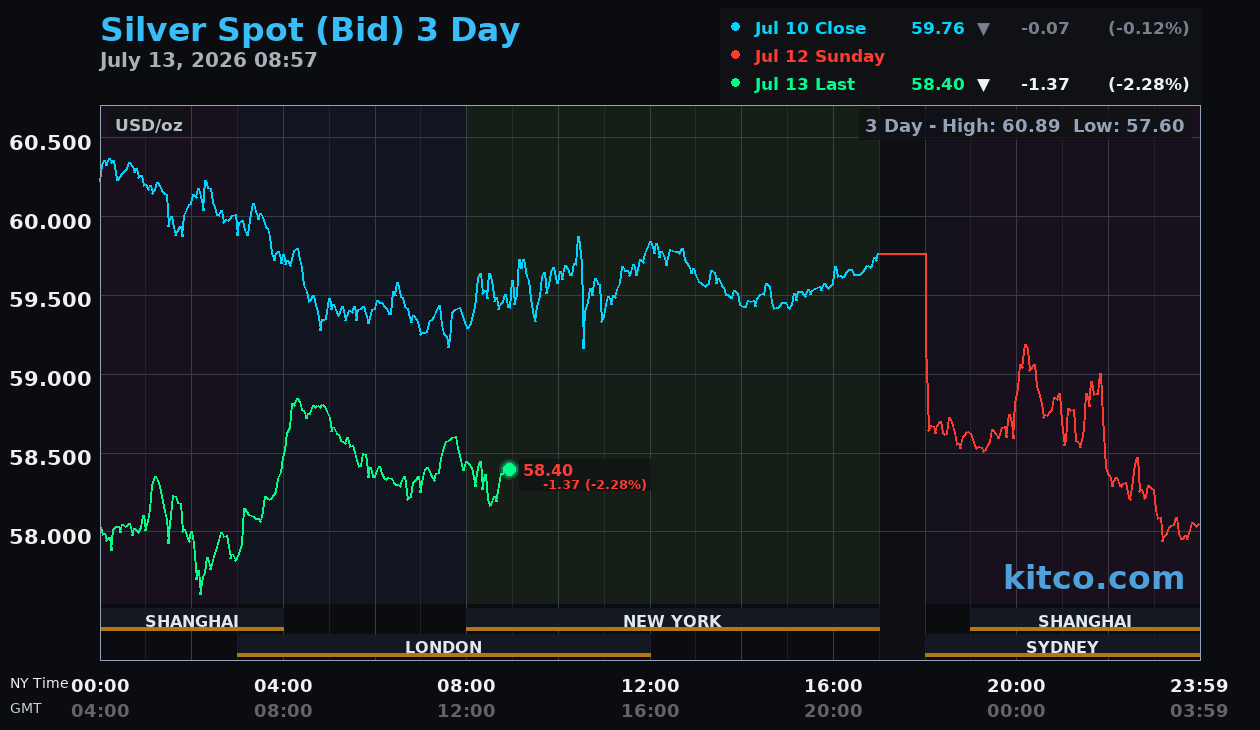Screen dimensions: 1260x730
Task: Click the 60.500 price axis label
Action: [x=50, y=142]
